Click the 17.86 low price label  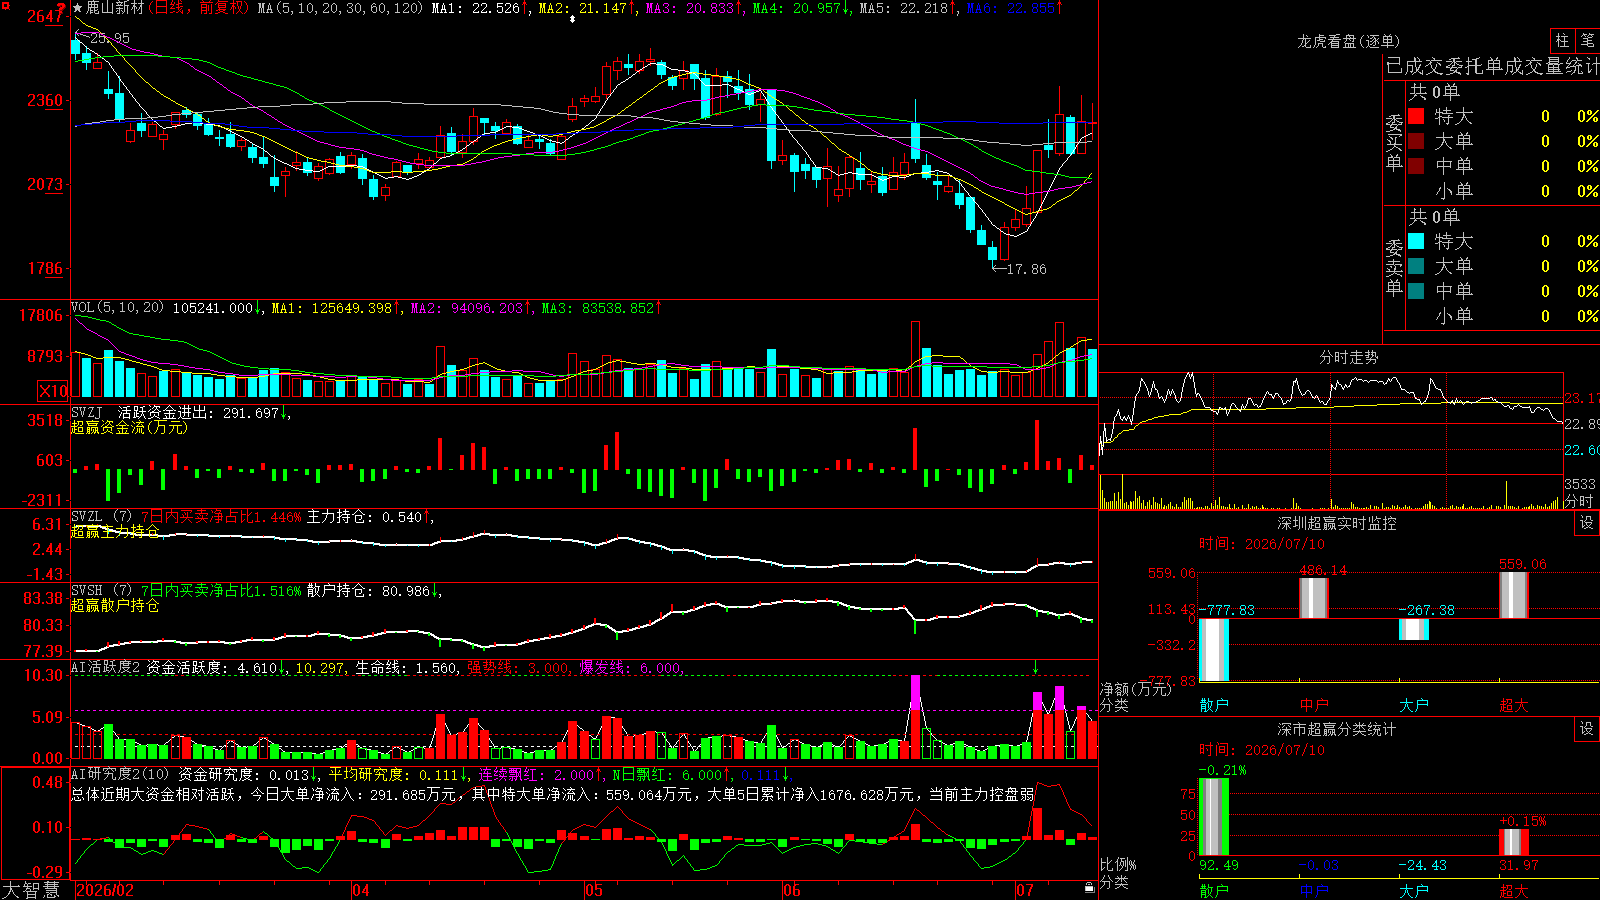(x=1026, y=269)
